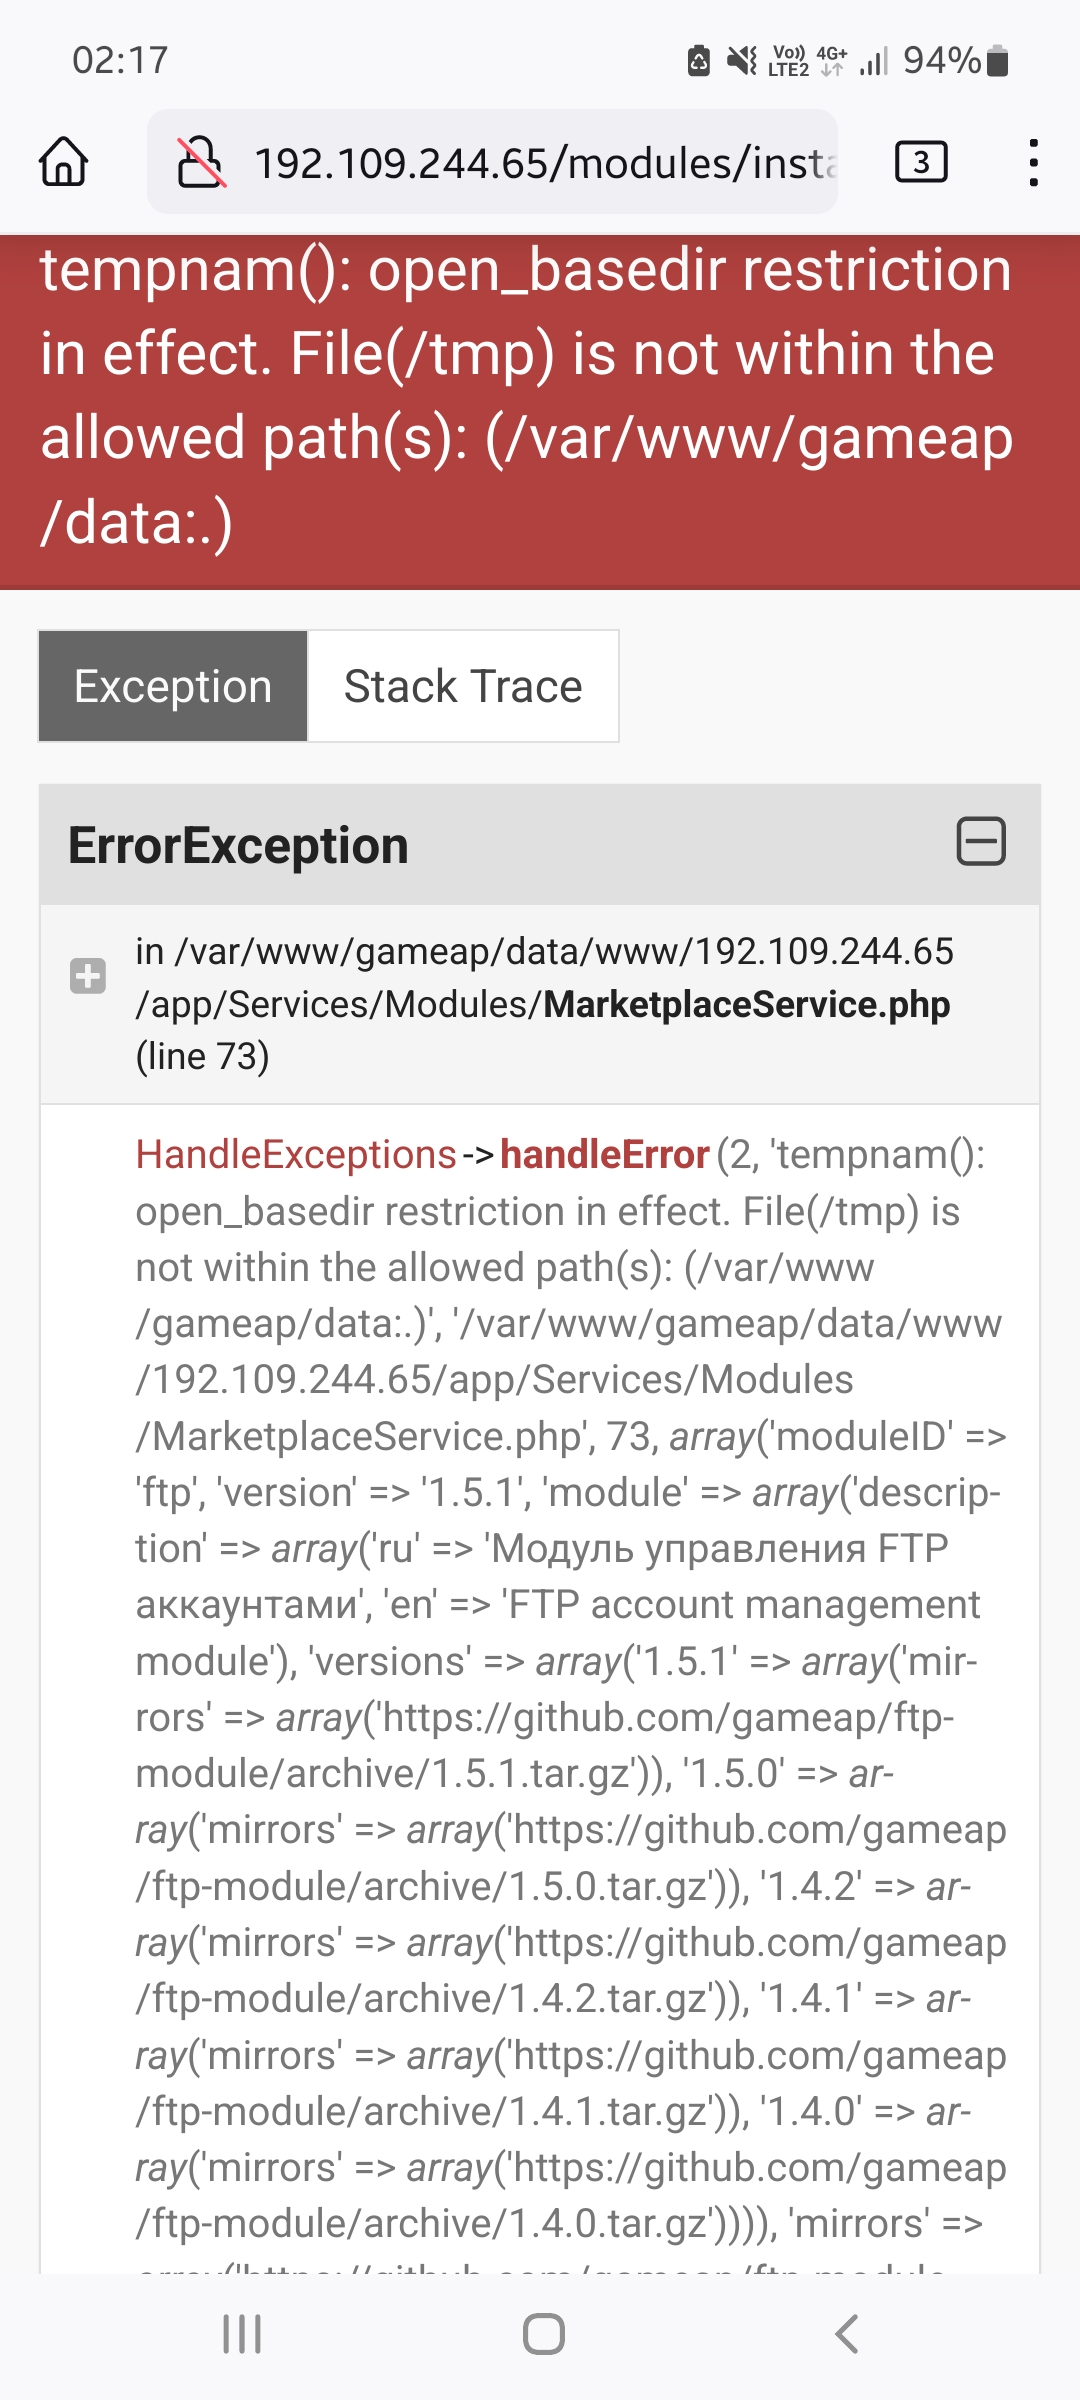The height and width of the screenshot is (2400, 1080).
Task: Tap the browser home icon
Action: click(64, 162)
